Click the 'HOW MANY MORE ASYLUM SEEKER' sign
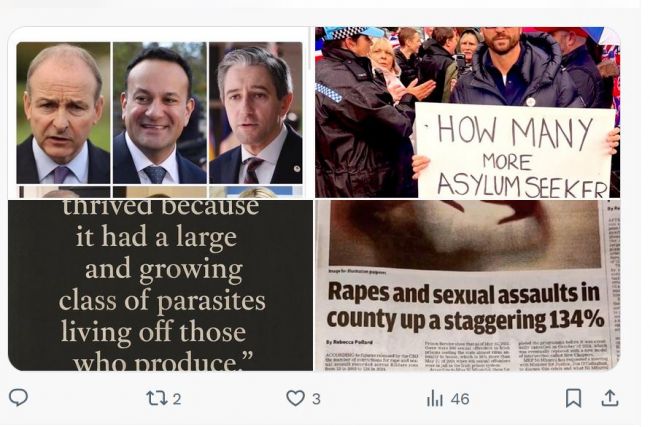Image resolution: width=650 pixels, height=427 pixels. 515,151
